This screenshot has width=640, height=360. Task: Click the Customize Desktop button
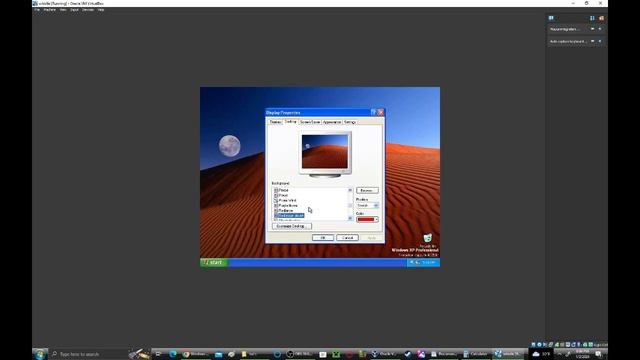(291, 226)
